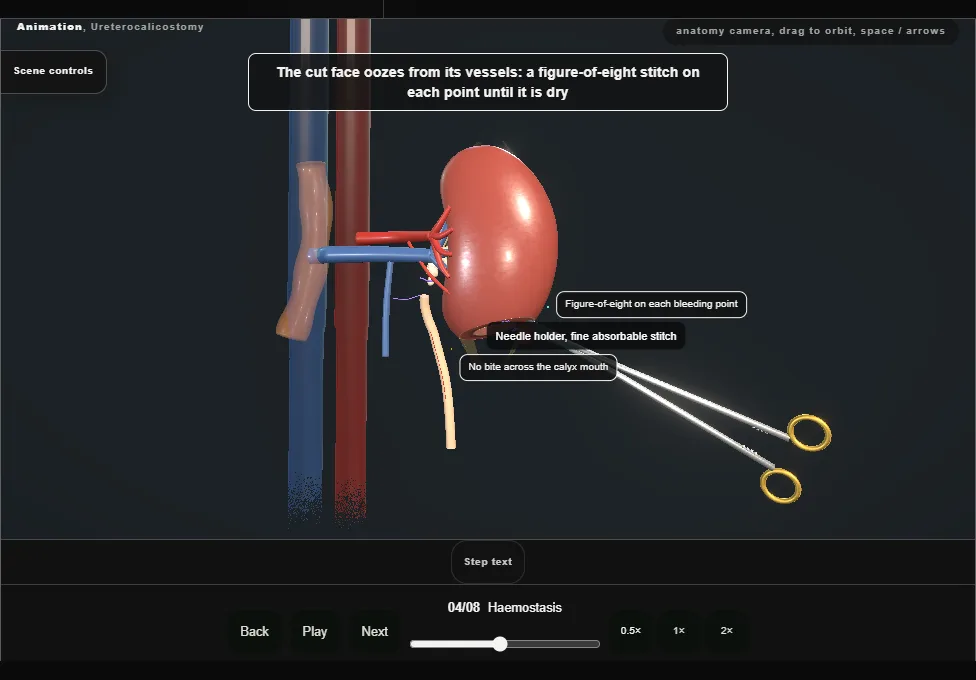Play the animation
976x680 pixels.
pos(314,631)
